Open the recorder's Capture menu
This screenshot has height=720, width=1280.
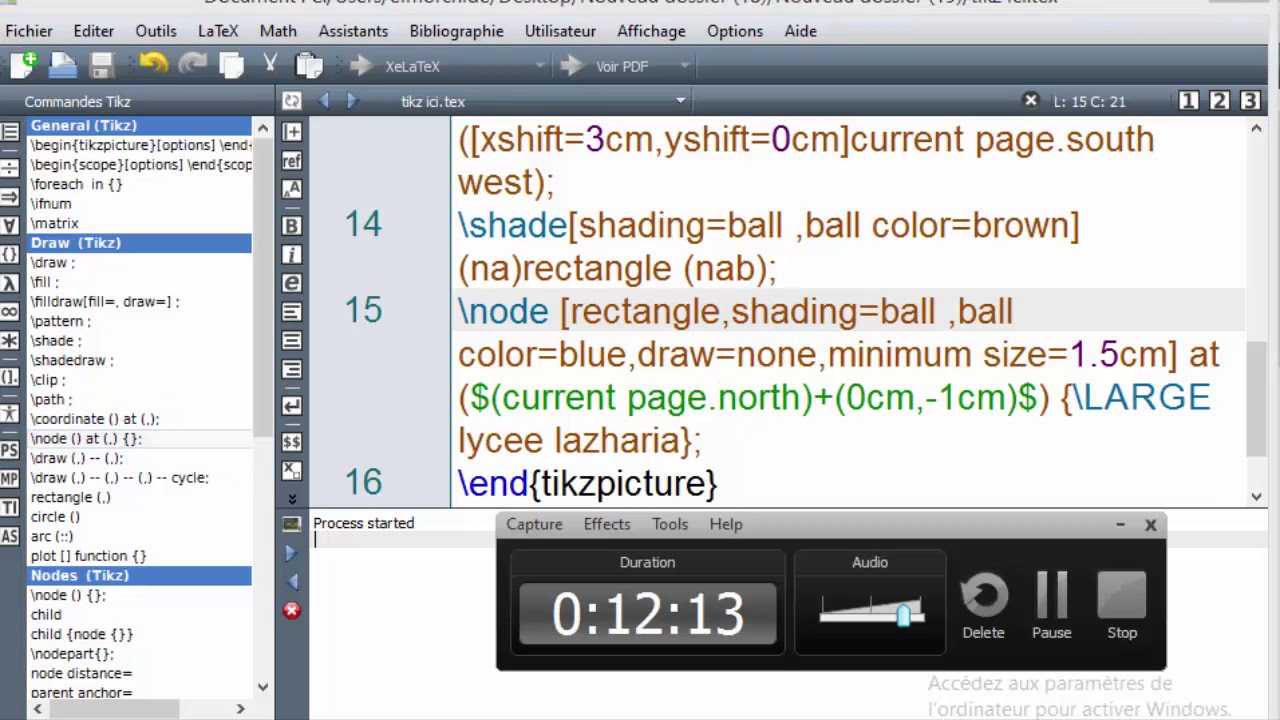point(534,524)
